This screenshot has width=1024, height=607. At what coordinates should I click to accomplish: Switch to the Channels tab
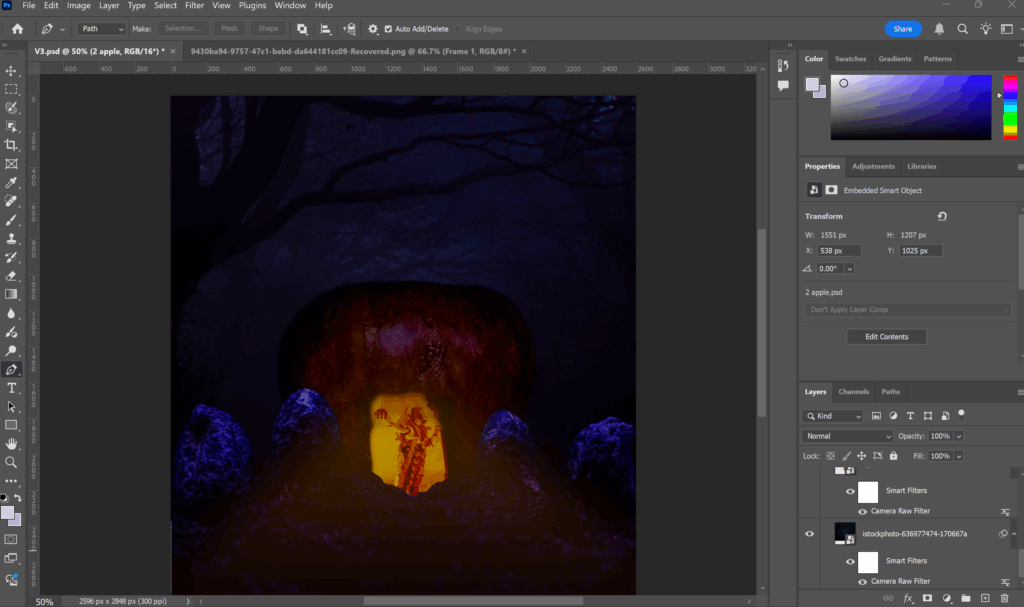[x=853, y=392]
